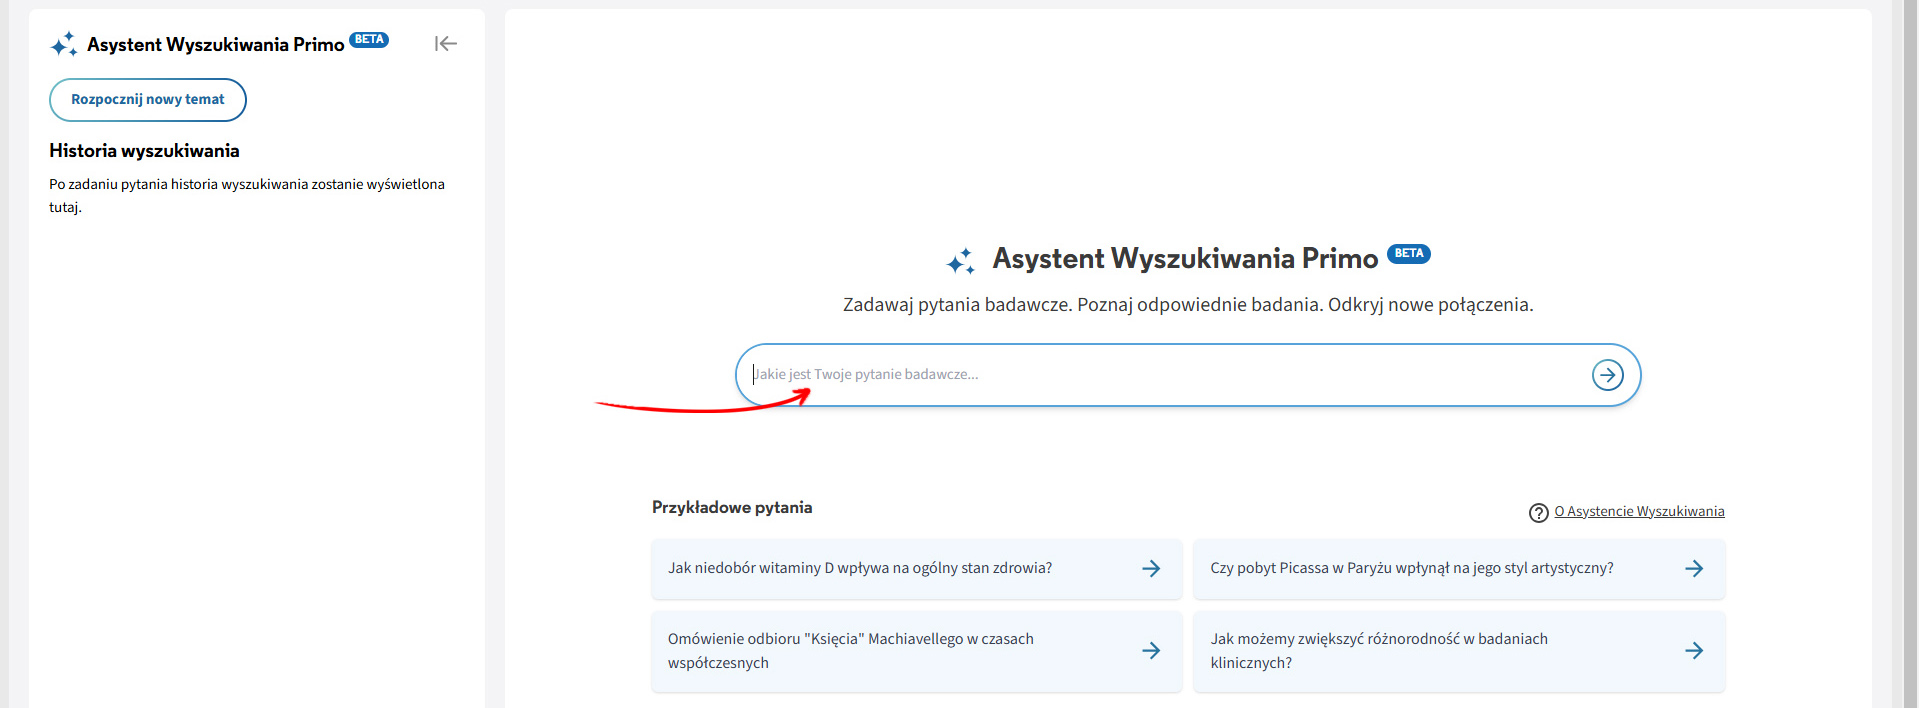The width and height of the screenshot is (1919, 708).
Task: Click the sidebar 'Asystent Wyszukiwania Primo' title
Action: [215, 45]
